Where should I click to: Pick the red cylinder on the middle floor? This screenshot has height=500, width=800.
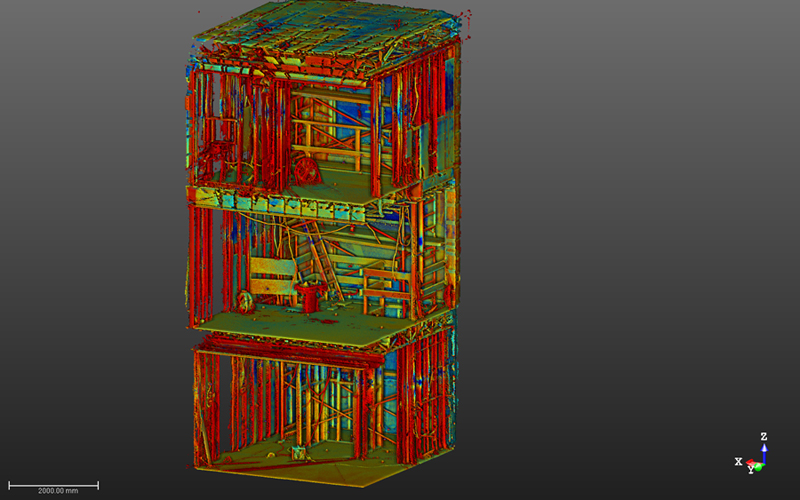click(309, 295)
